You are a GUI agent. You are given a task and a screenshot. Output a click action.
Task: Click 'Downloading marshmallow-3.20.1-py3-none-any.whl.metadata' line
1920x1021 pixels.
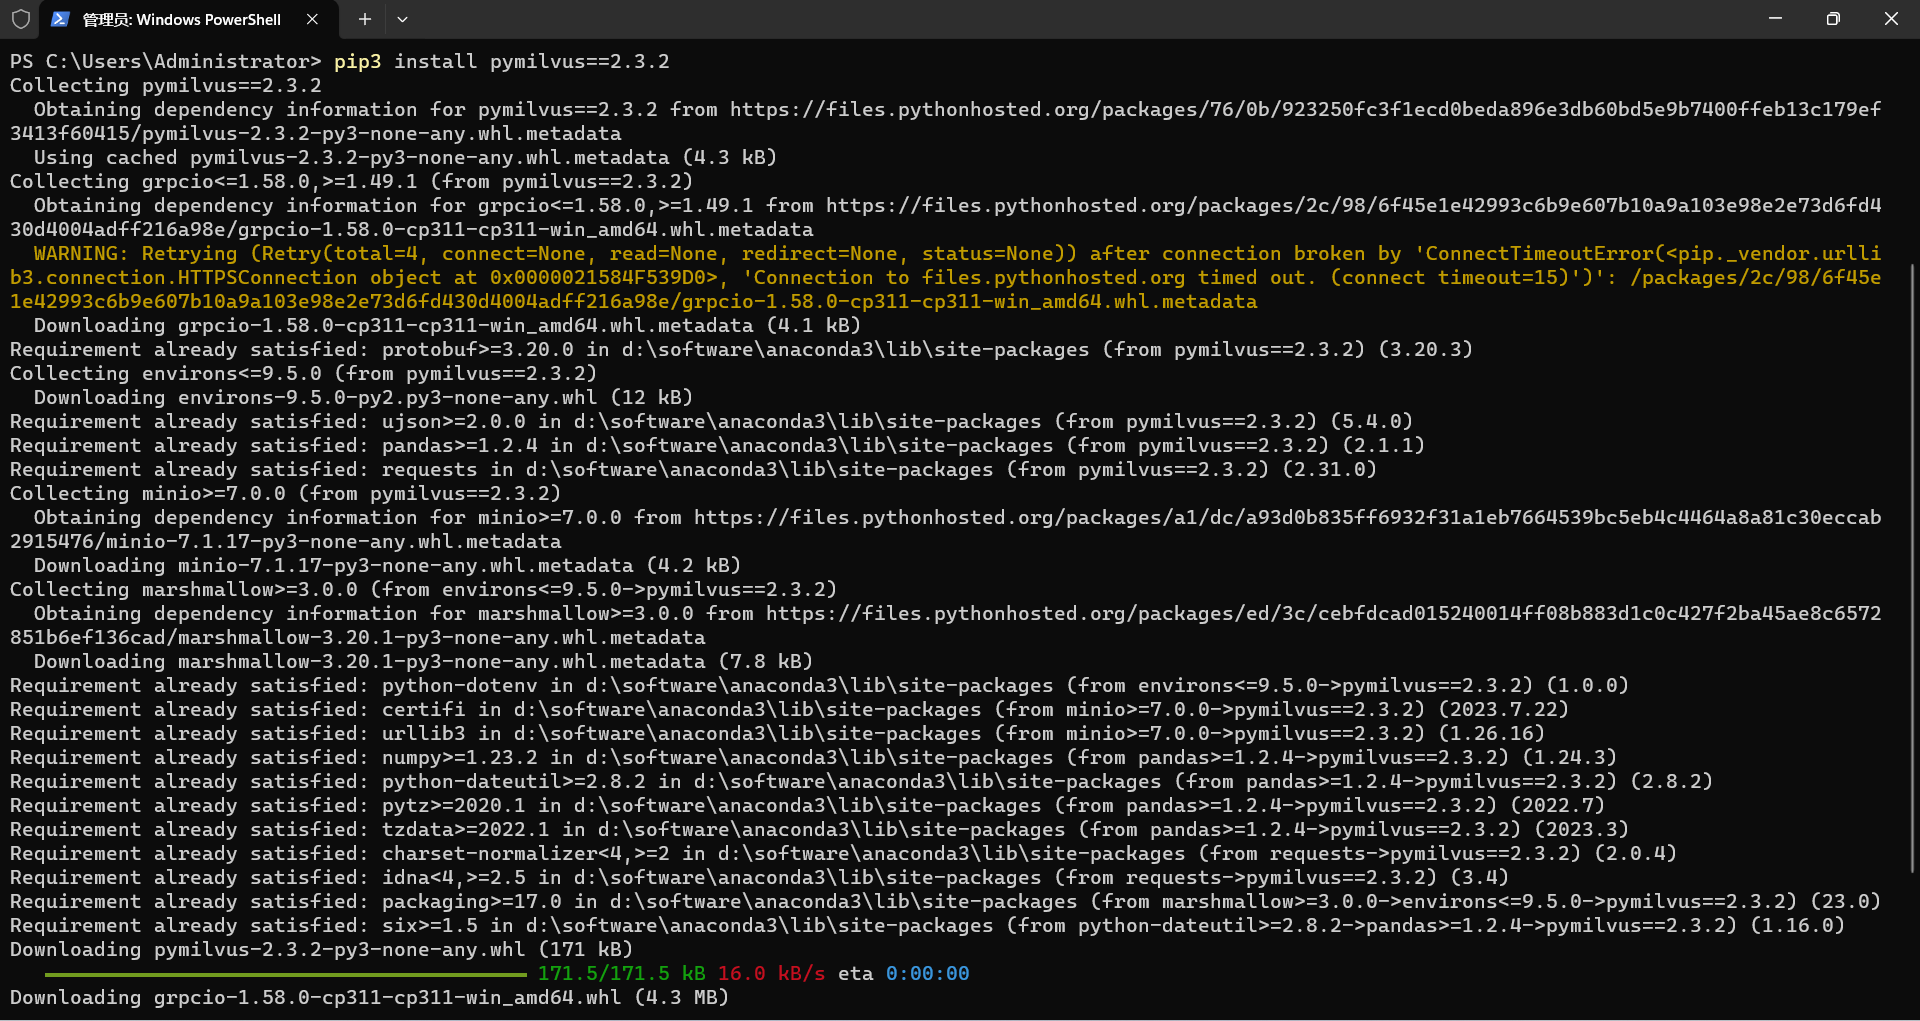click(x=424, y=661)
